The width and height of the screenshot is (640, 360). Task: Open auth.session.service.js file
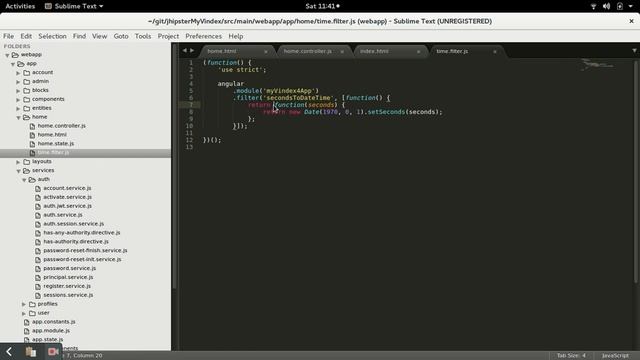(74, 224)
